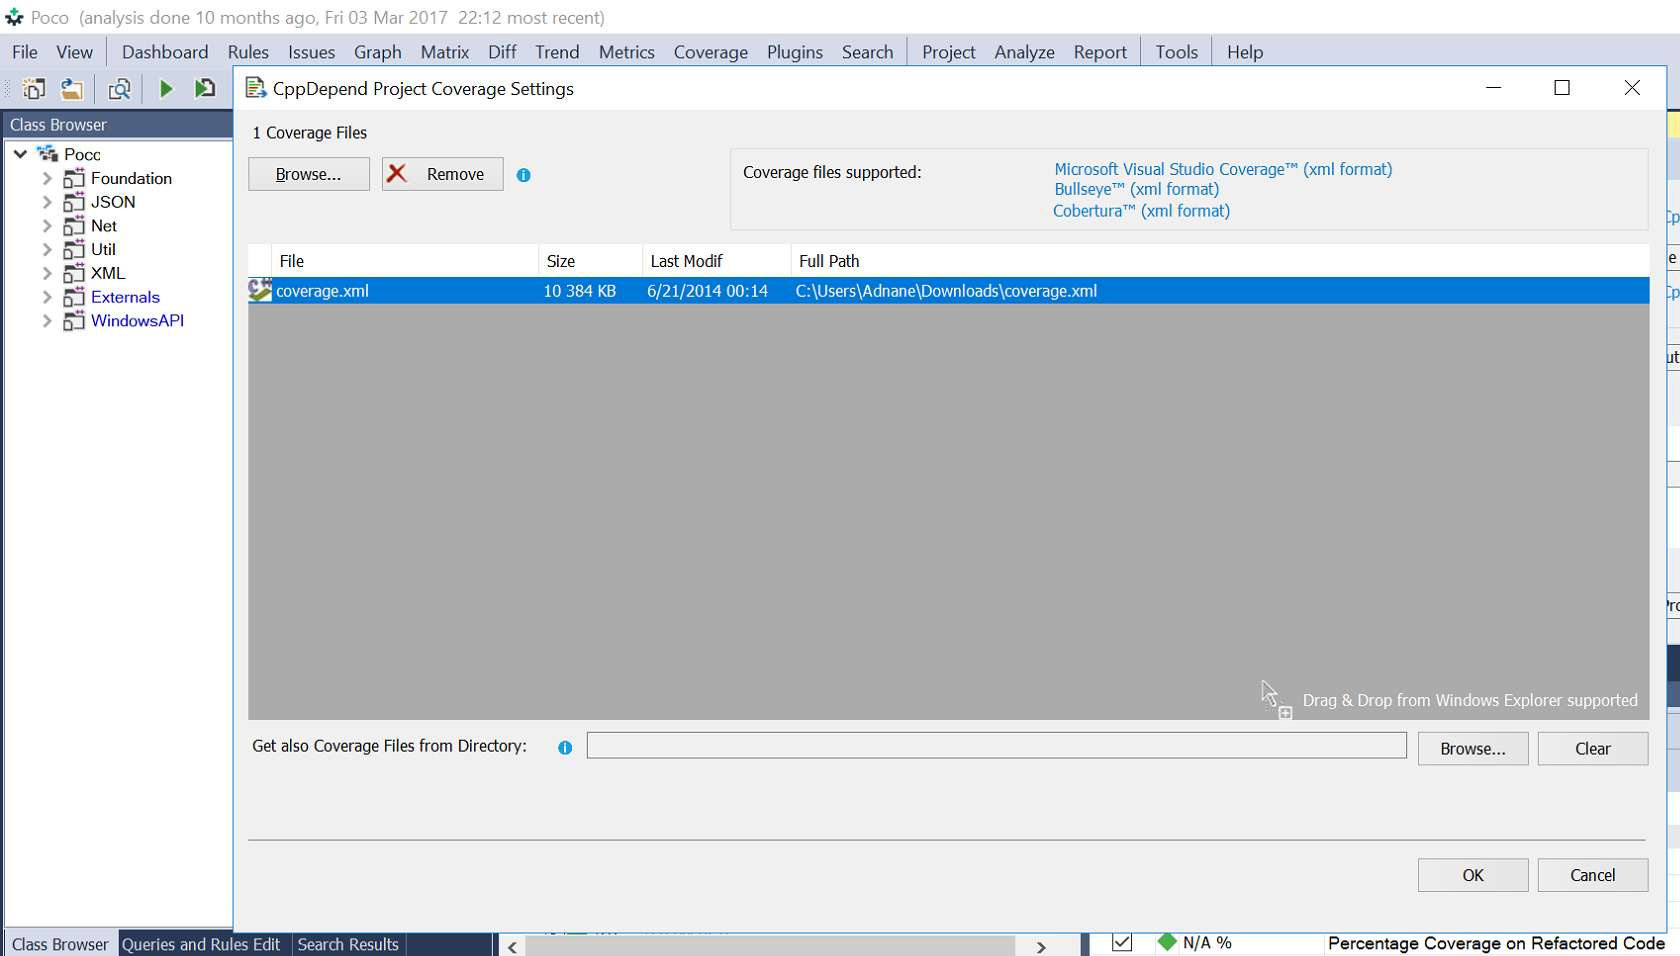Click info icon next to the Remove button
Viewport: 1680px width, 956px height.
pyautogui.click(x=524, y=175)
